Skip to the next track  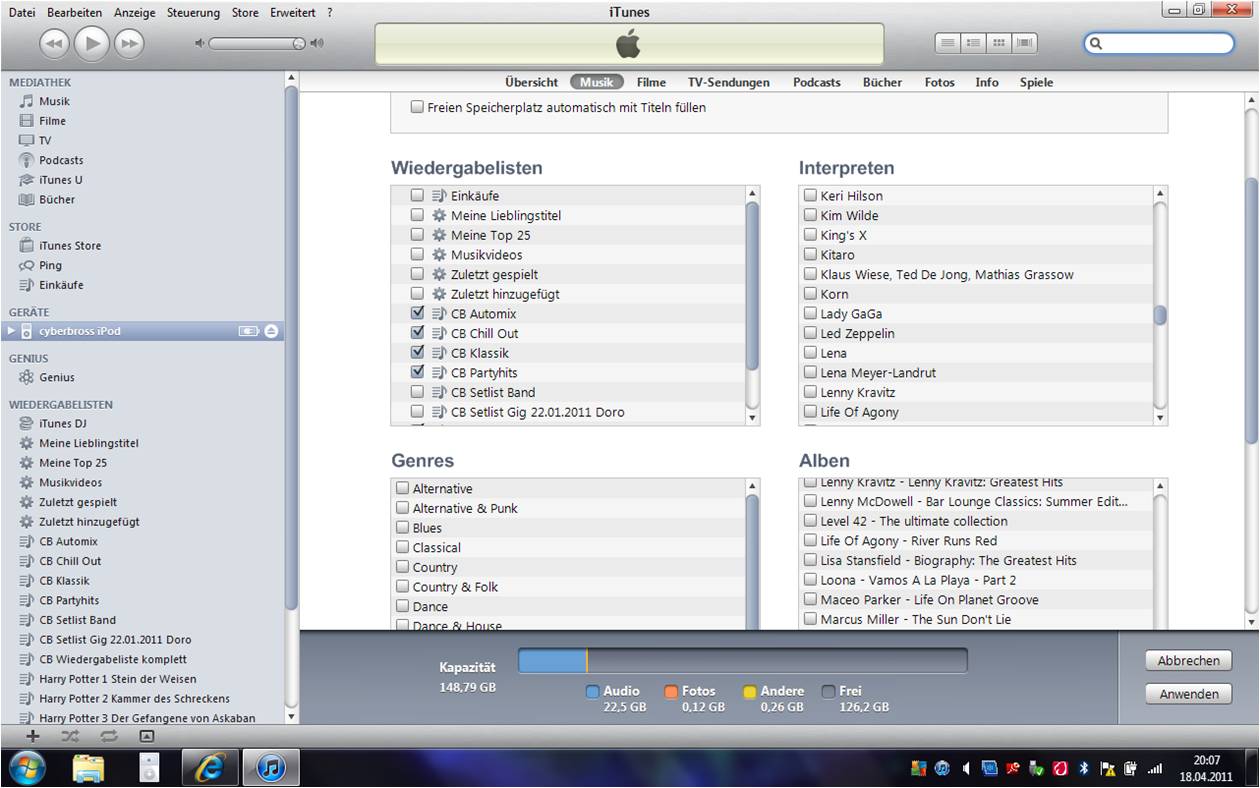click(129, 43)
